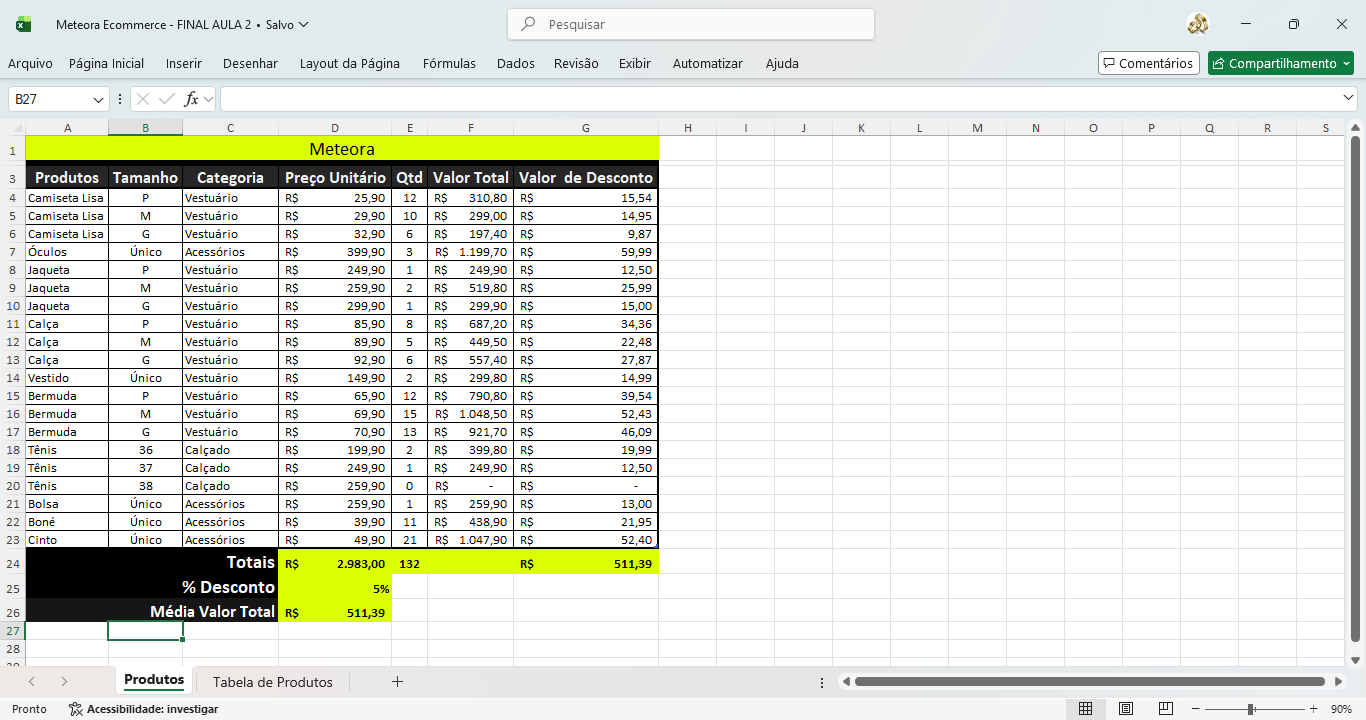This screenshot has height=720, width=1366.
Task: Click the Pesquisar search box
Action: 691,24
